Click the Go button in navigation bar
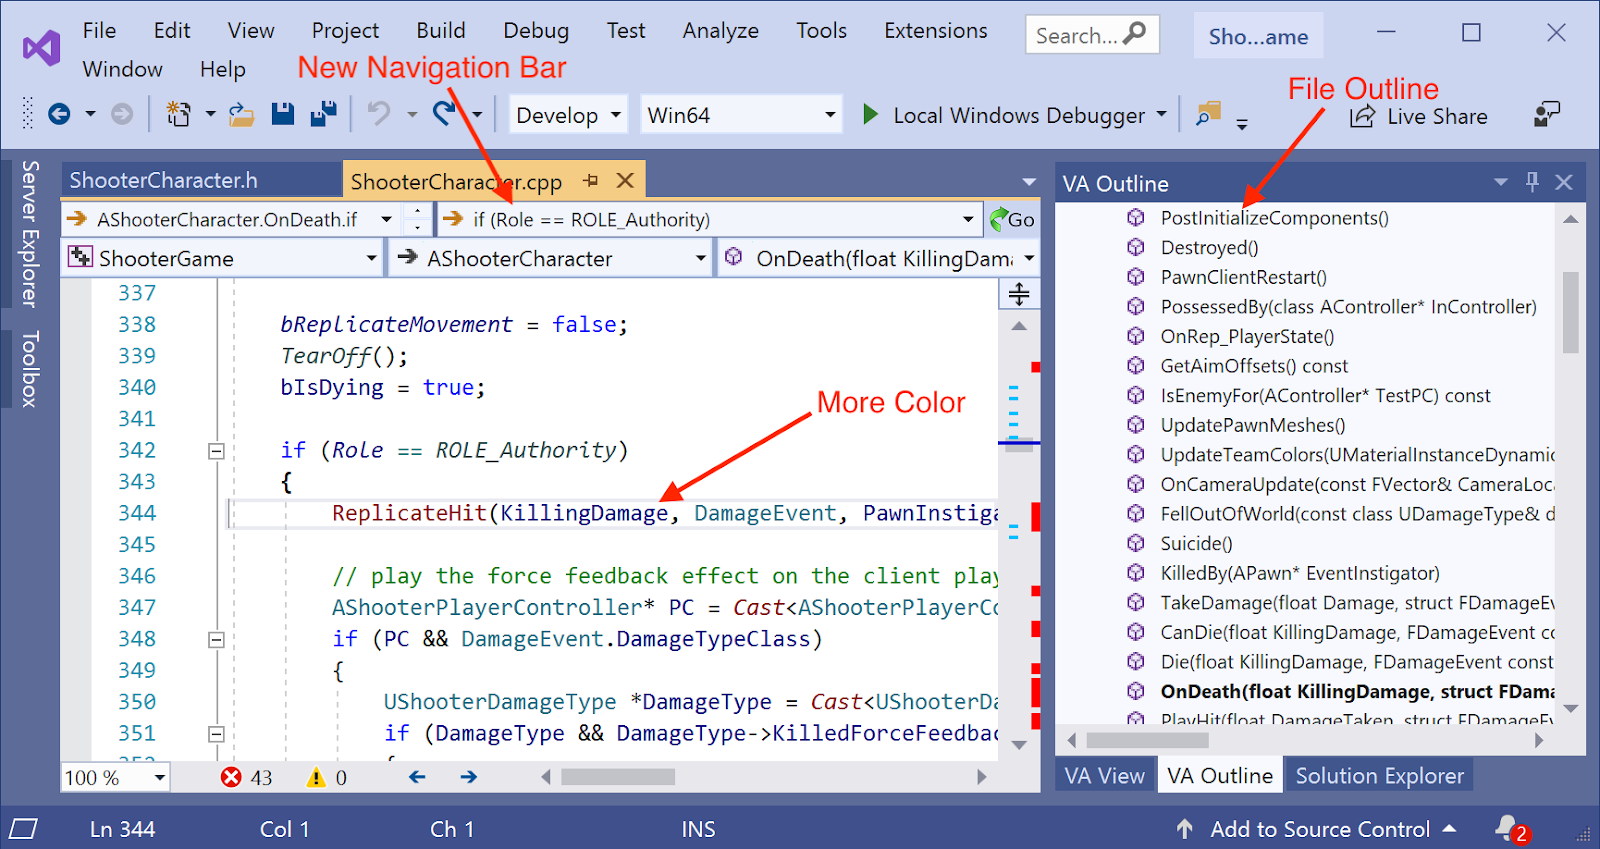Screen dimensions: 1600x849 coord(1012,219)
